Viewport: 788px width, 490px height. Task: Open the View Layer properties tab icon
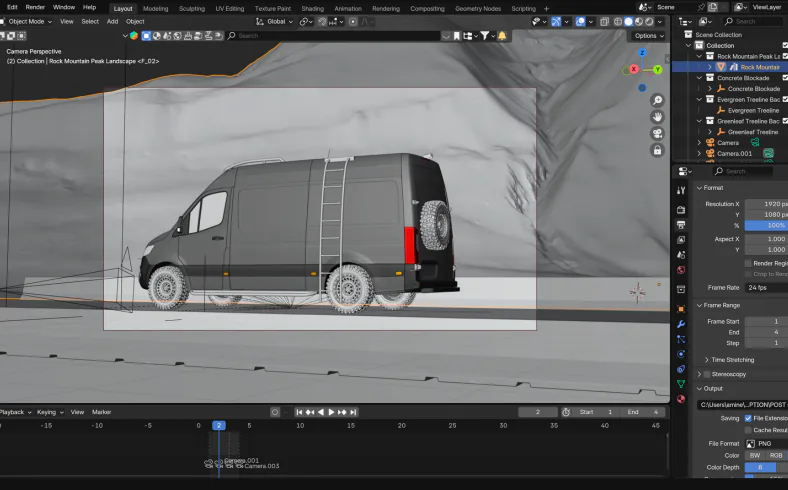pos(681,240)
